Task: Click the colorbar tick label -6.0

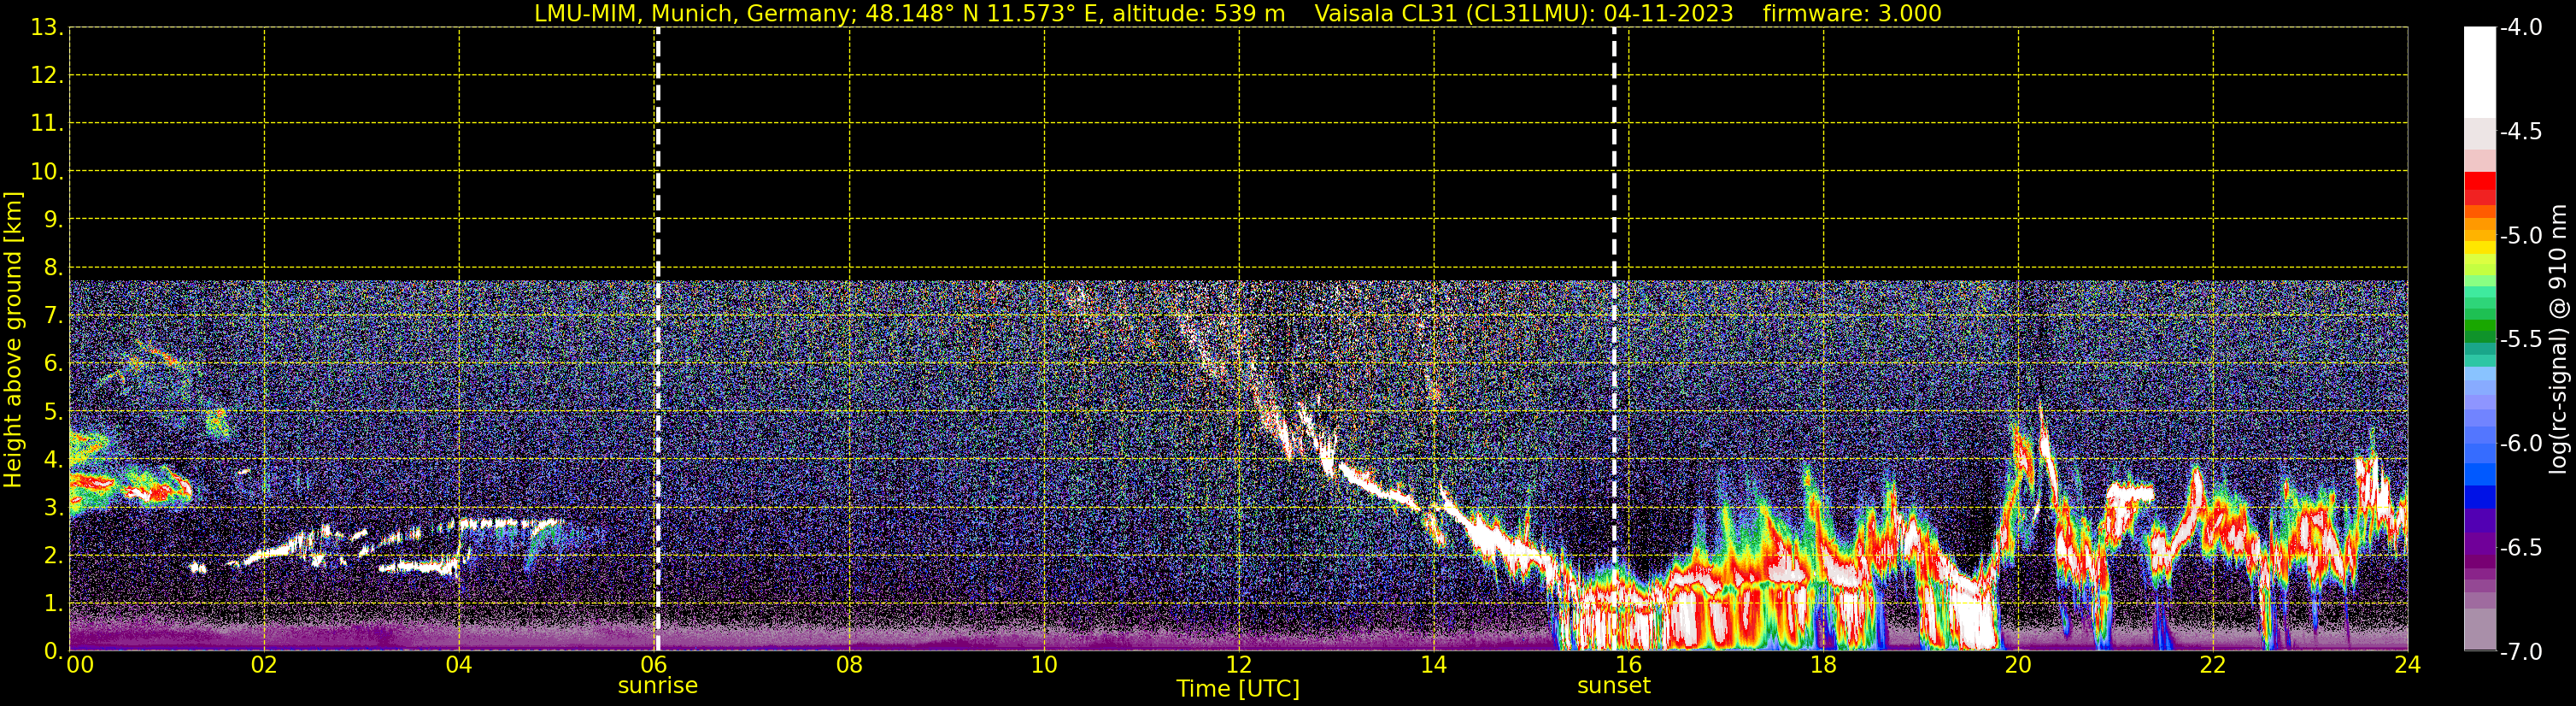Action: coord(2520,444)
